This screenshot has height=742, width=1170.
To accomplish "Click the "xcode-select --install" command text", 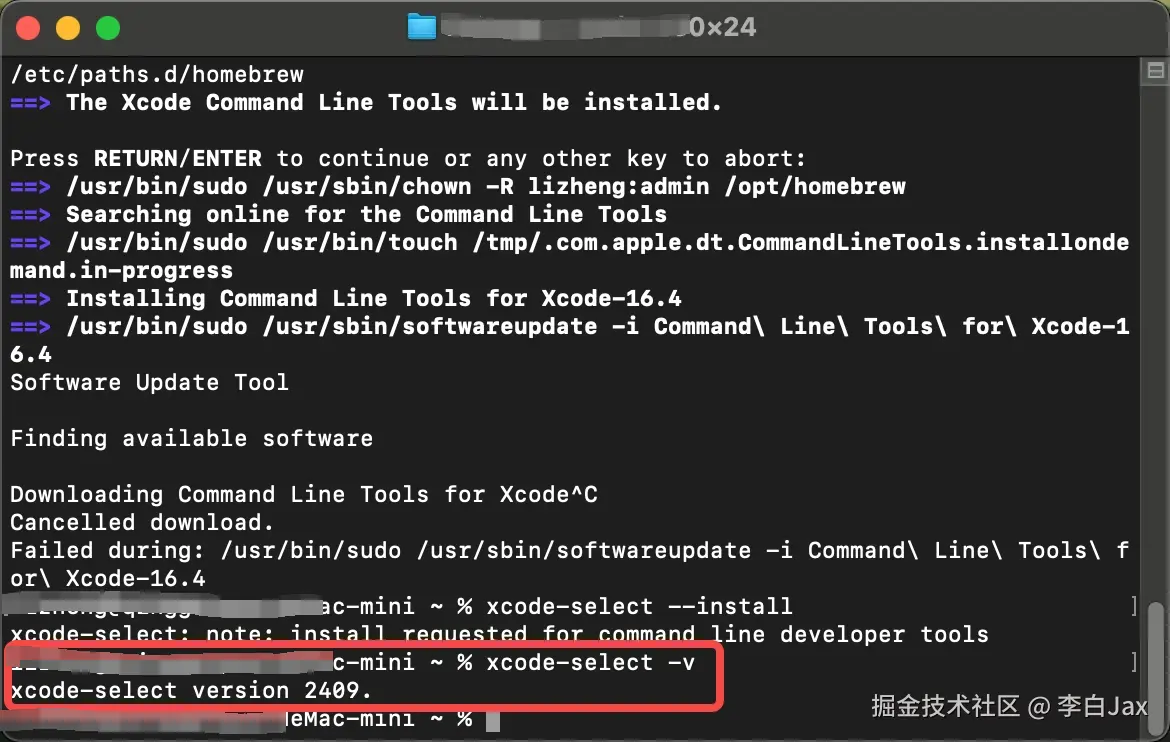I will [639, 606].
